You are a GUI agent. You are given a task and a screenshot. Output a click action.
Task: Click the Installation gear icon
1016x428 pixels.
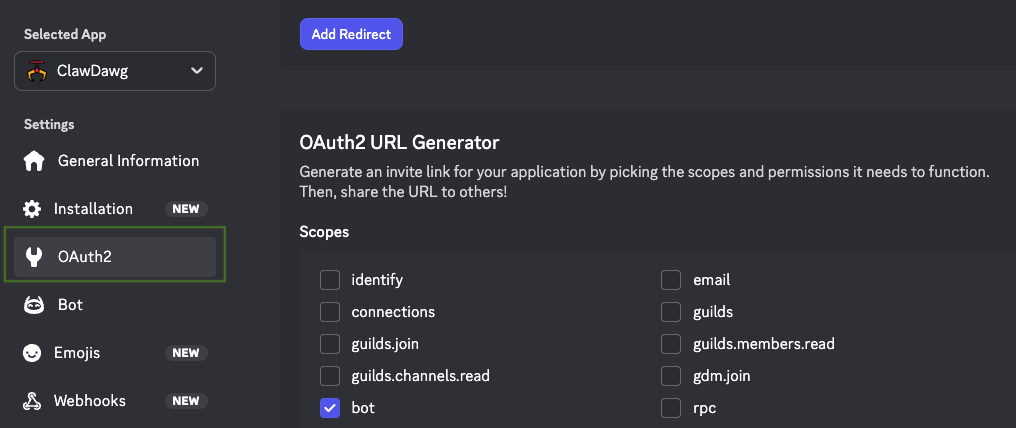33,209
